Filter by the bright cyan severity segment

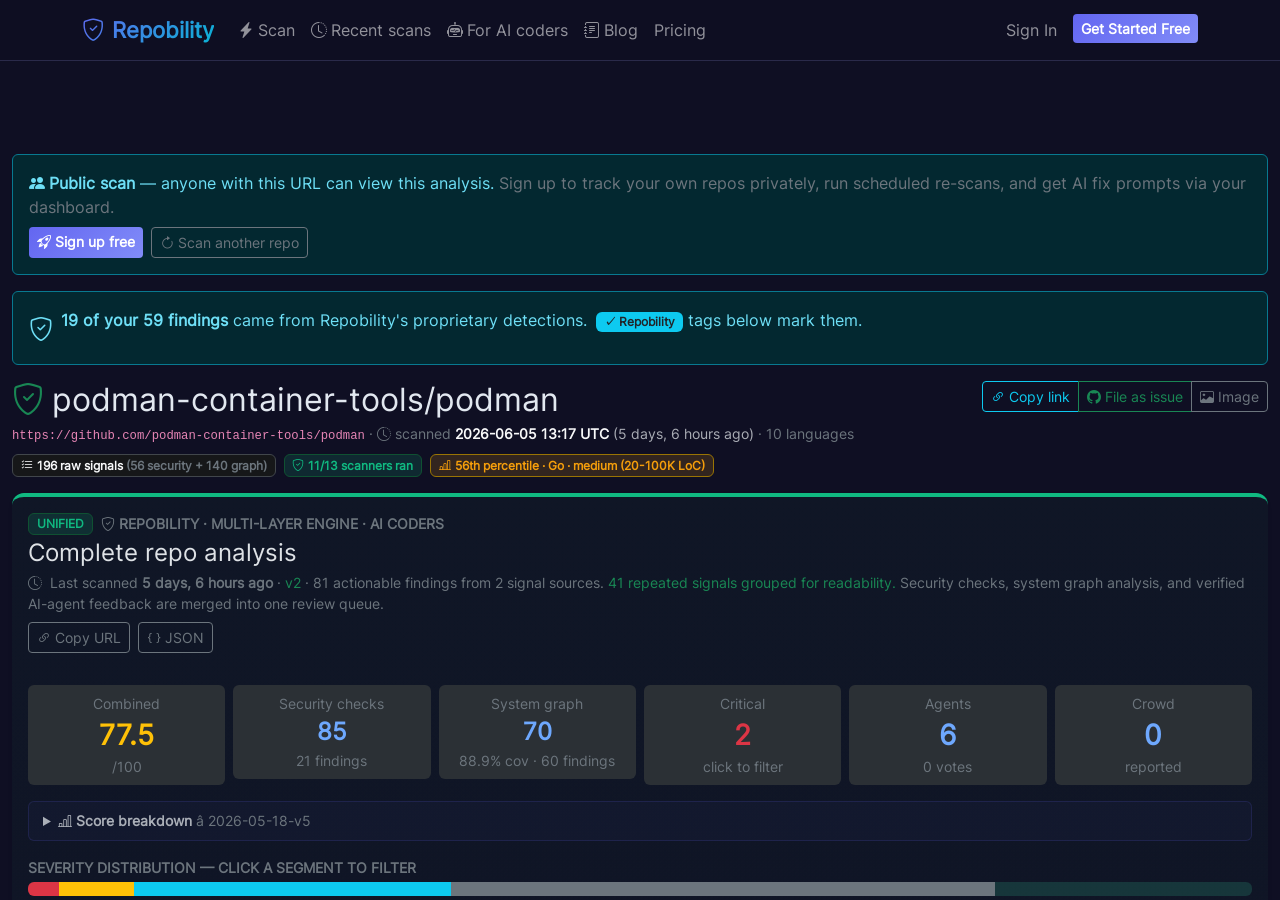click(292, 889)
